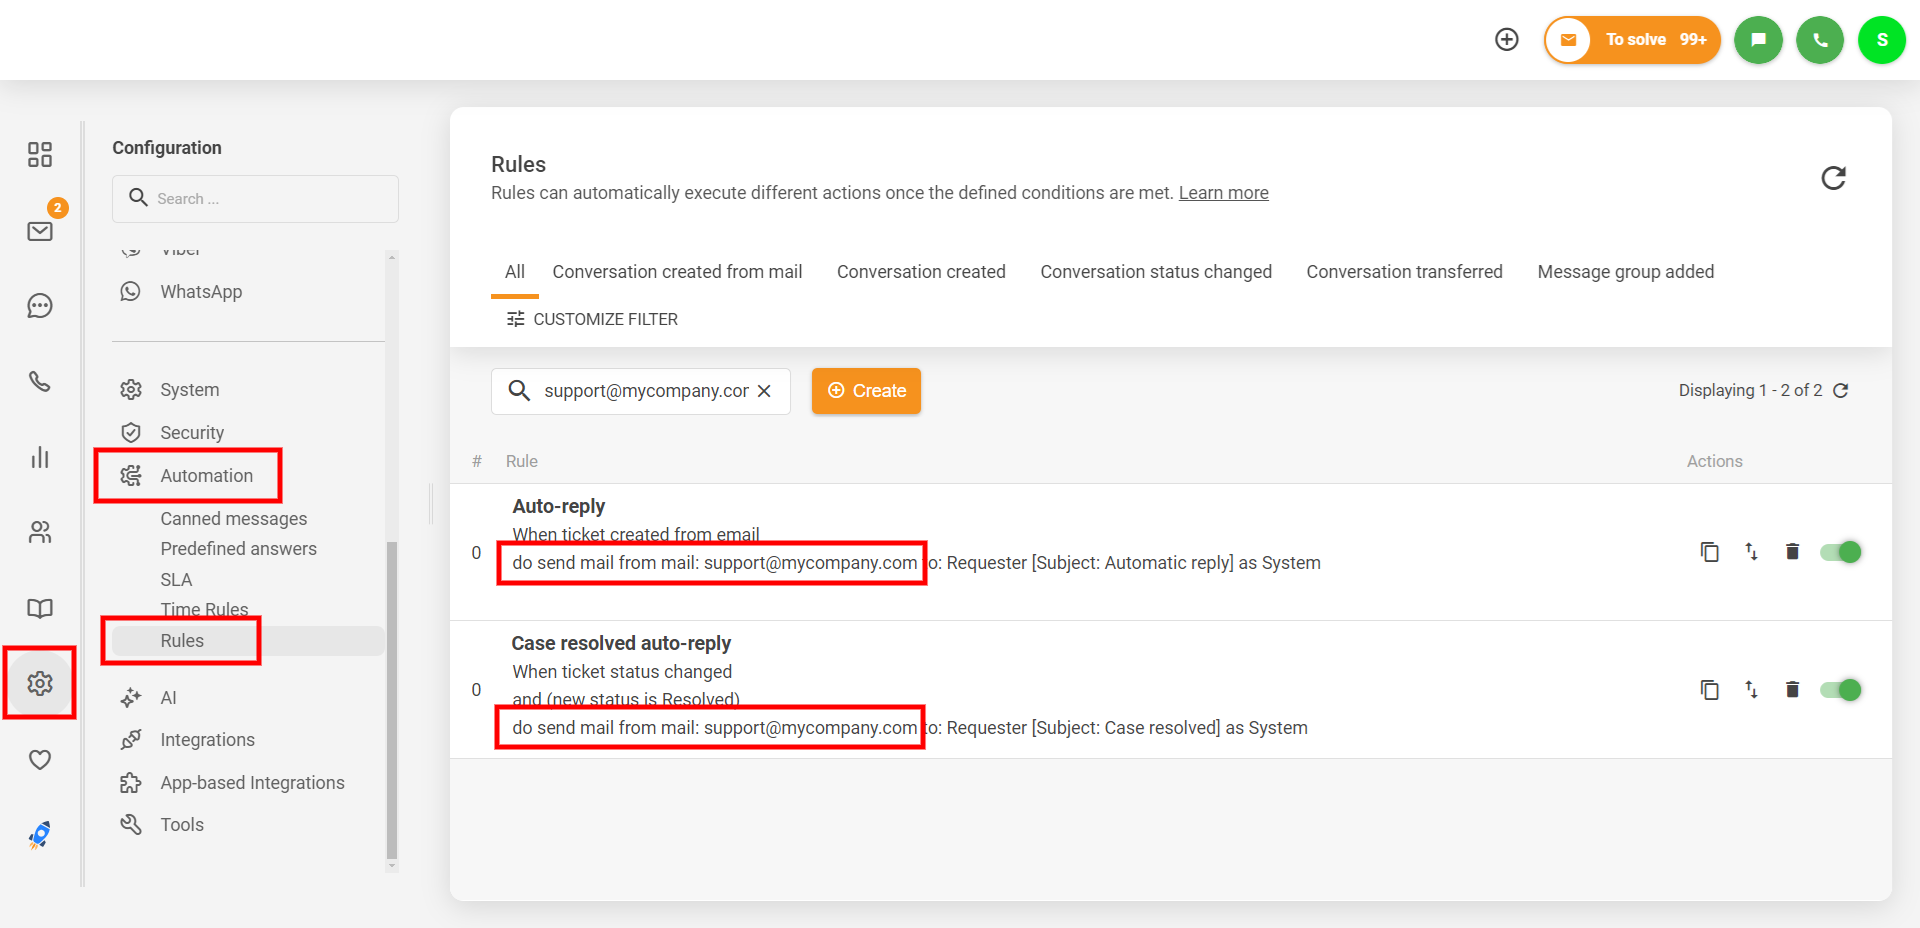Click reorder arrows icon for Auto-reply rule

click(x=1751, y=552)
